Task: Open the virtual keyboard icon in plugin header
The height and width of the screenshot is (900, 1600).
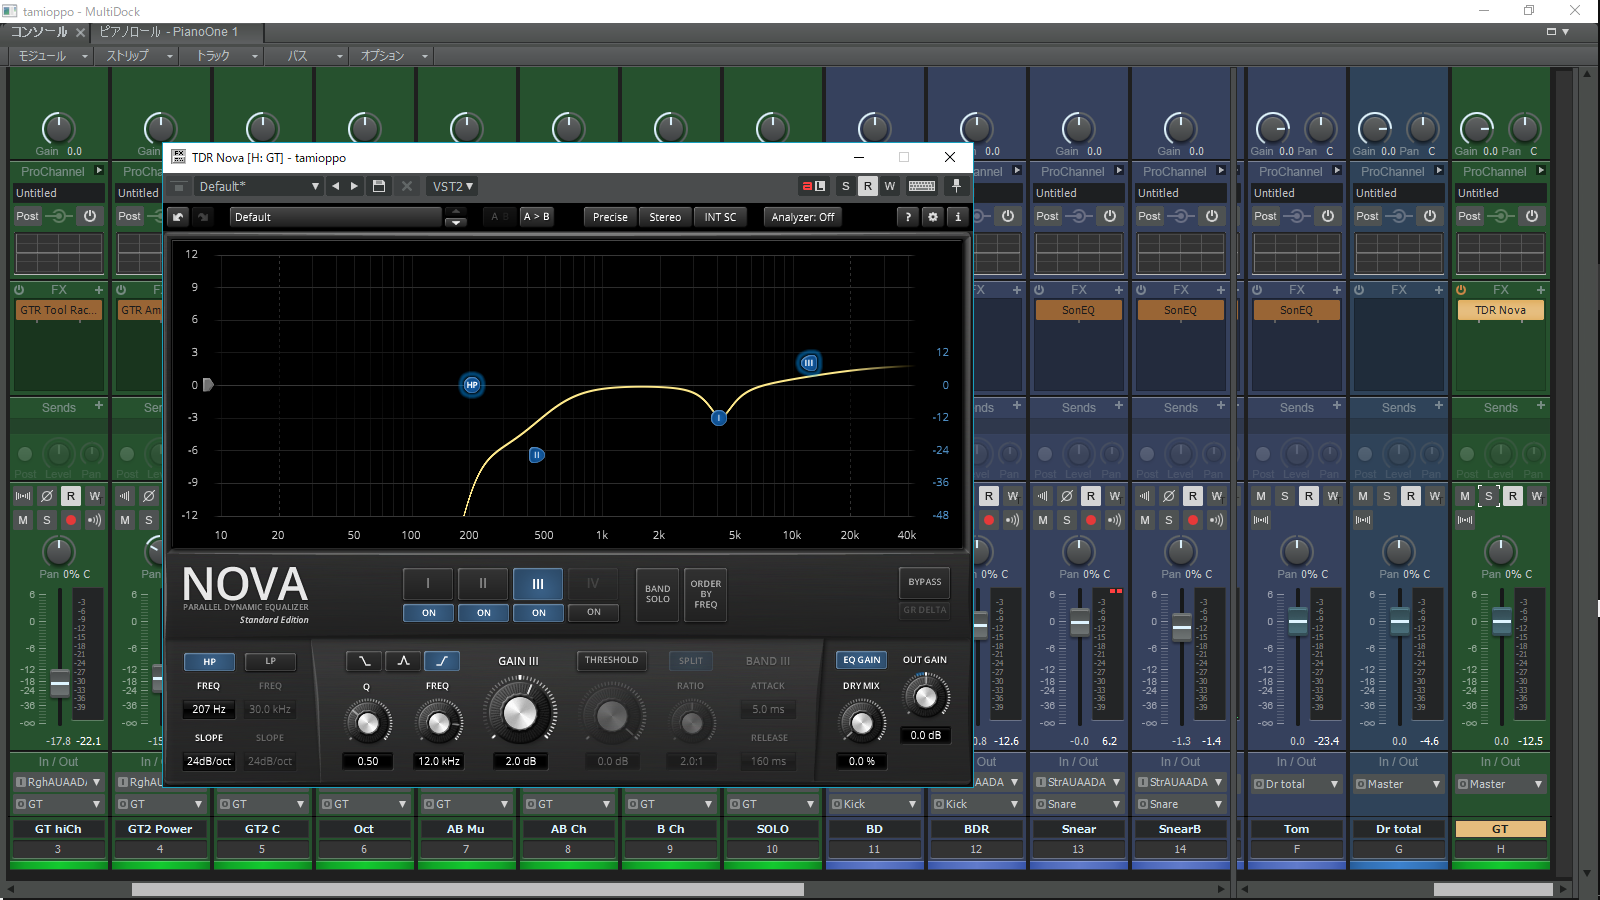Action: point(922,186)
